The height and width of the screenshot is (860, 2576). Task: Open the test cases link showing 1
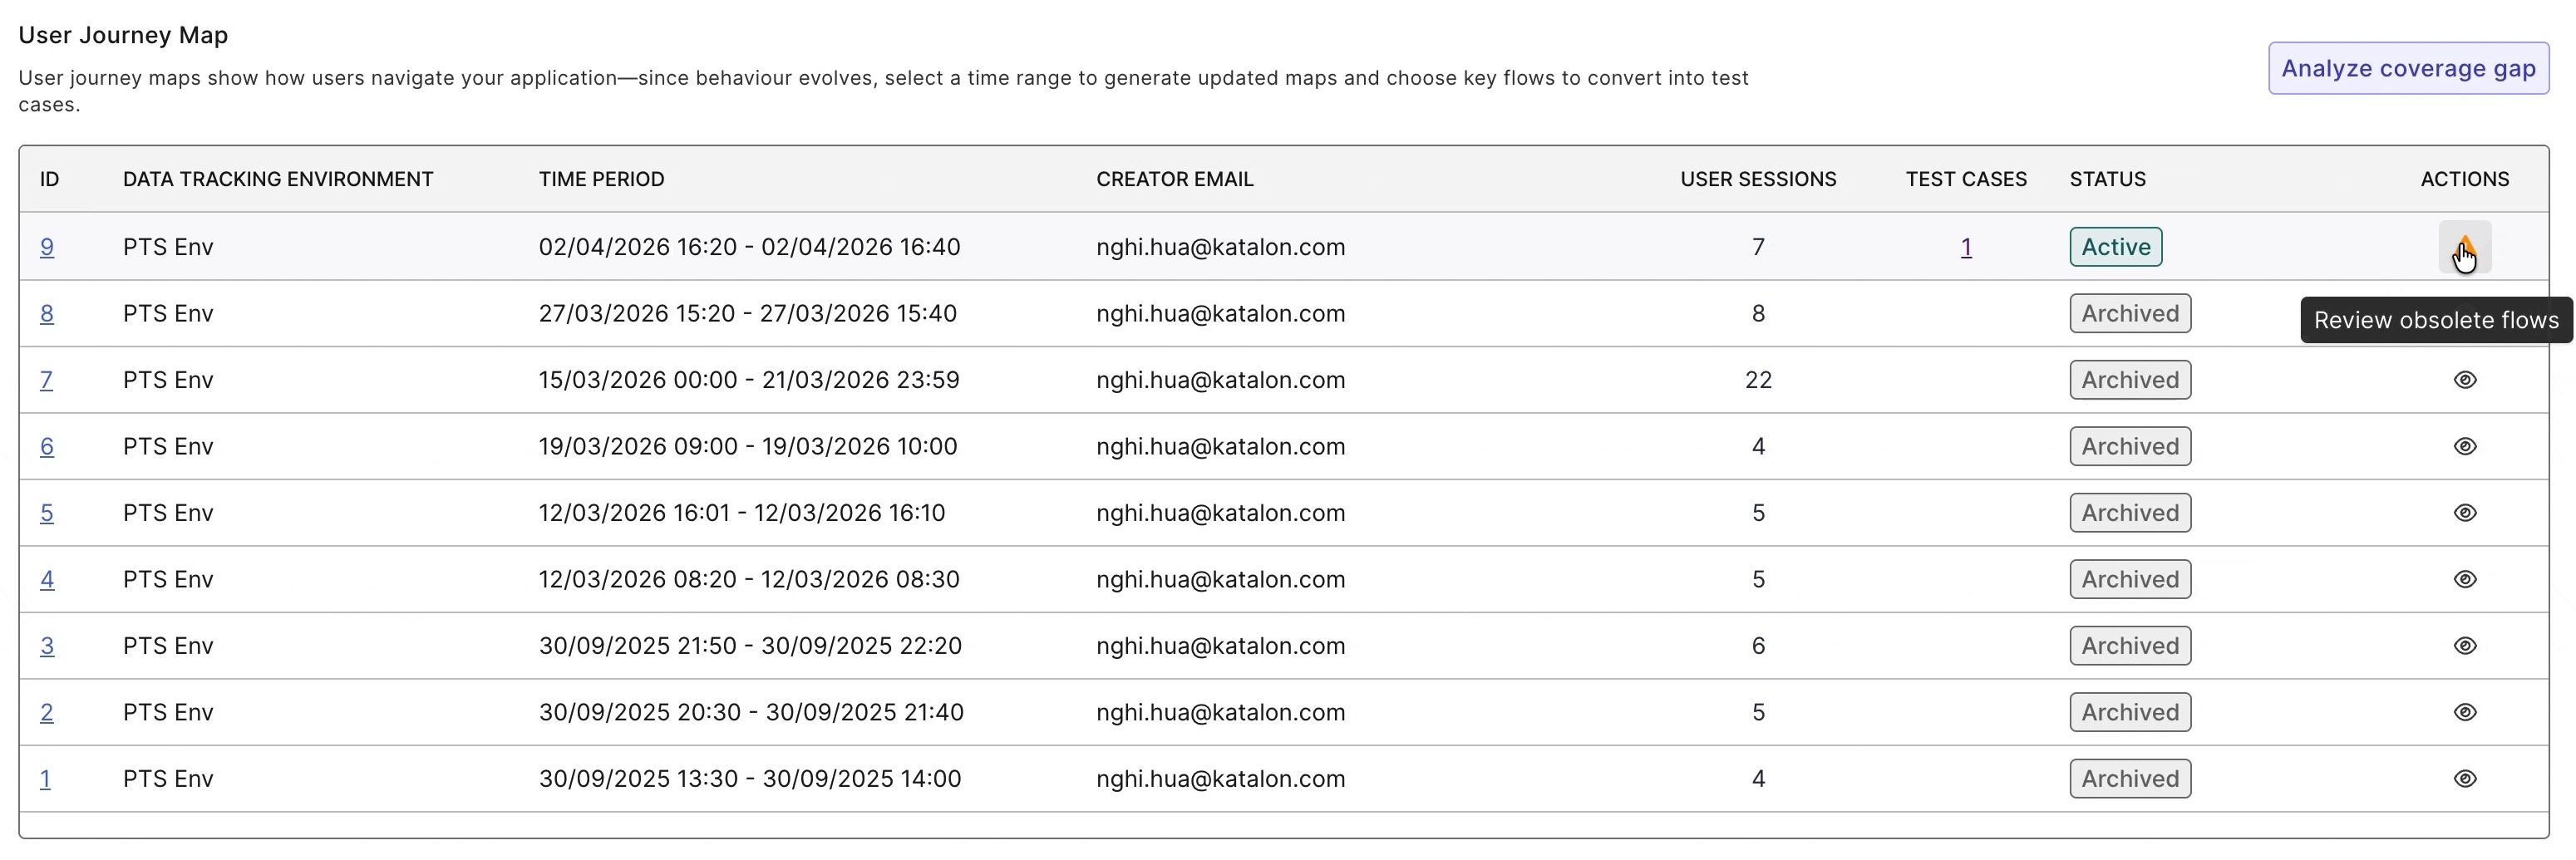(1965, 247)
